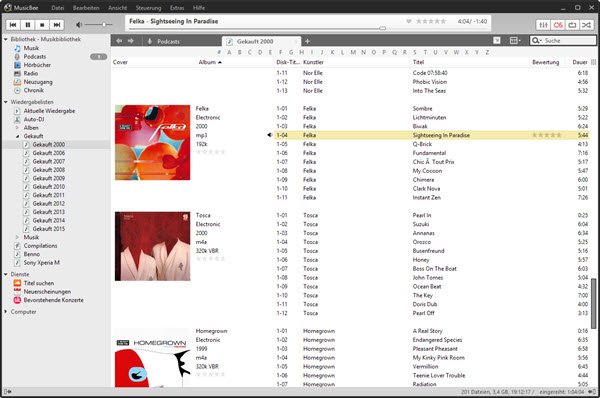
Task: Expand the Musik playlist folder
Action: click(x=17, y=237)
